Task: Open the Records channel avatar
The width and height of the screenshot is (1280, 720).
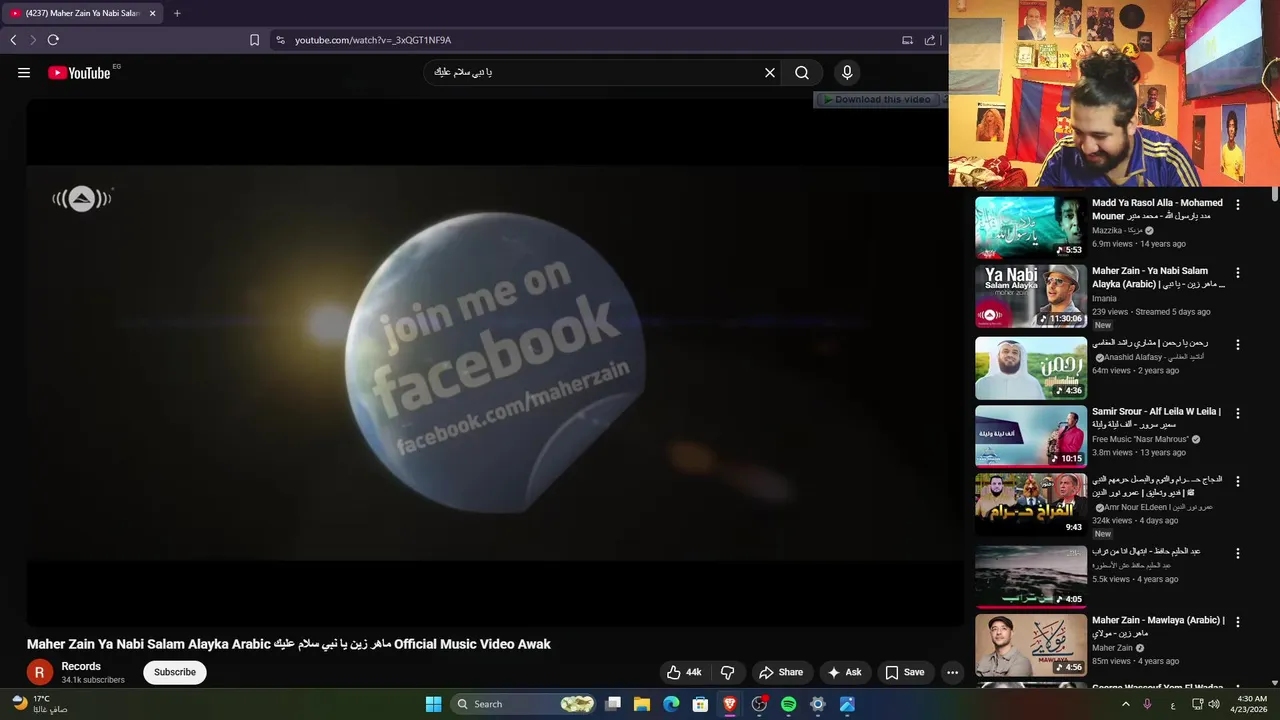Action: point(39,672)
